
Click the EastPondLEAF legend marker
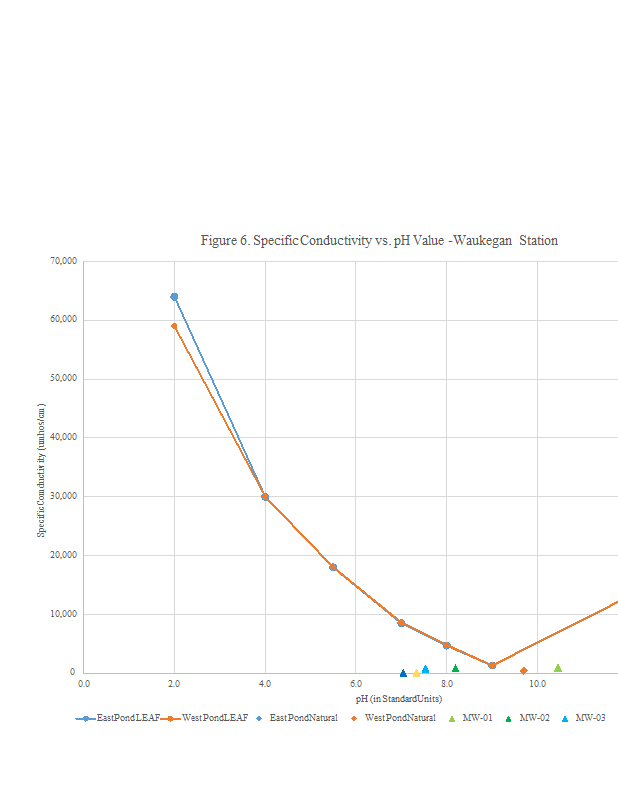click(87, 718)
